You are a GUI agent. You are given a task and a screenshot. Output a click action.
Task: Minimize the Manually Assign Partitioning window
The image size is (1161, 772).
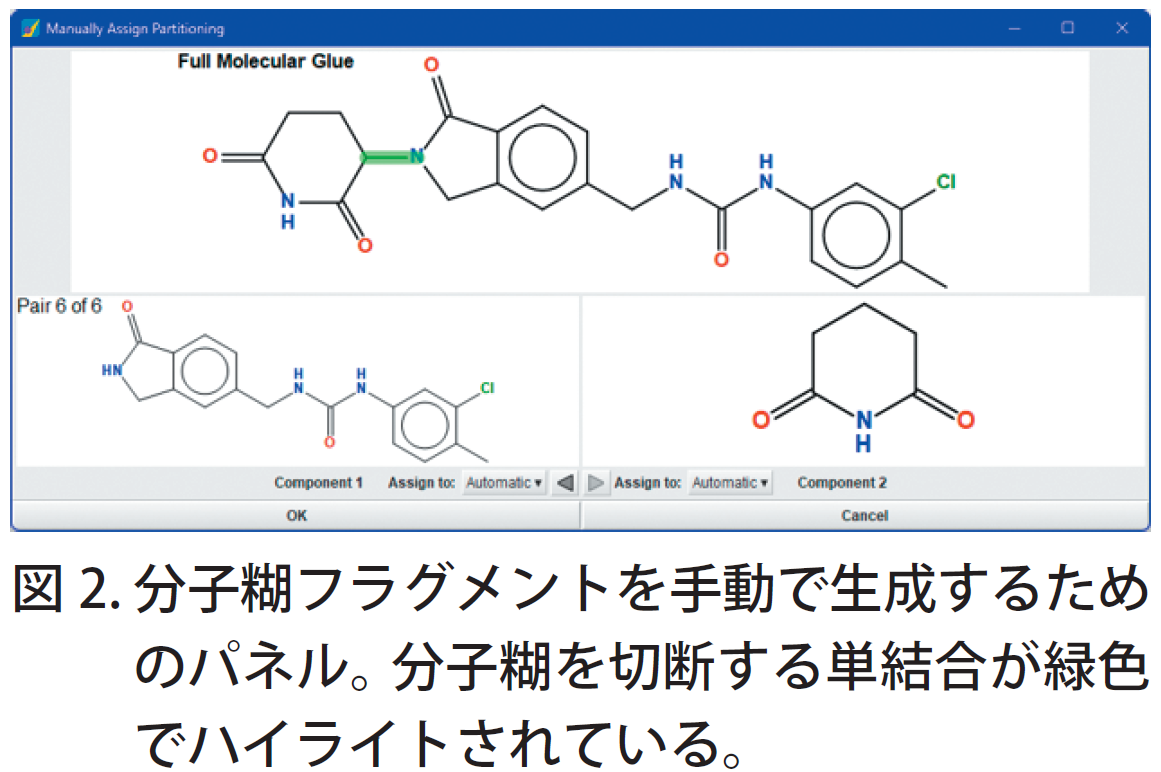pos(1014,28)
